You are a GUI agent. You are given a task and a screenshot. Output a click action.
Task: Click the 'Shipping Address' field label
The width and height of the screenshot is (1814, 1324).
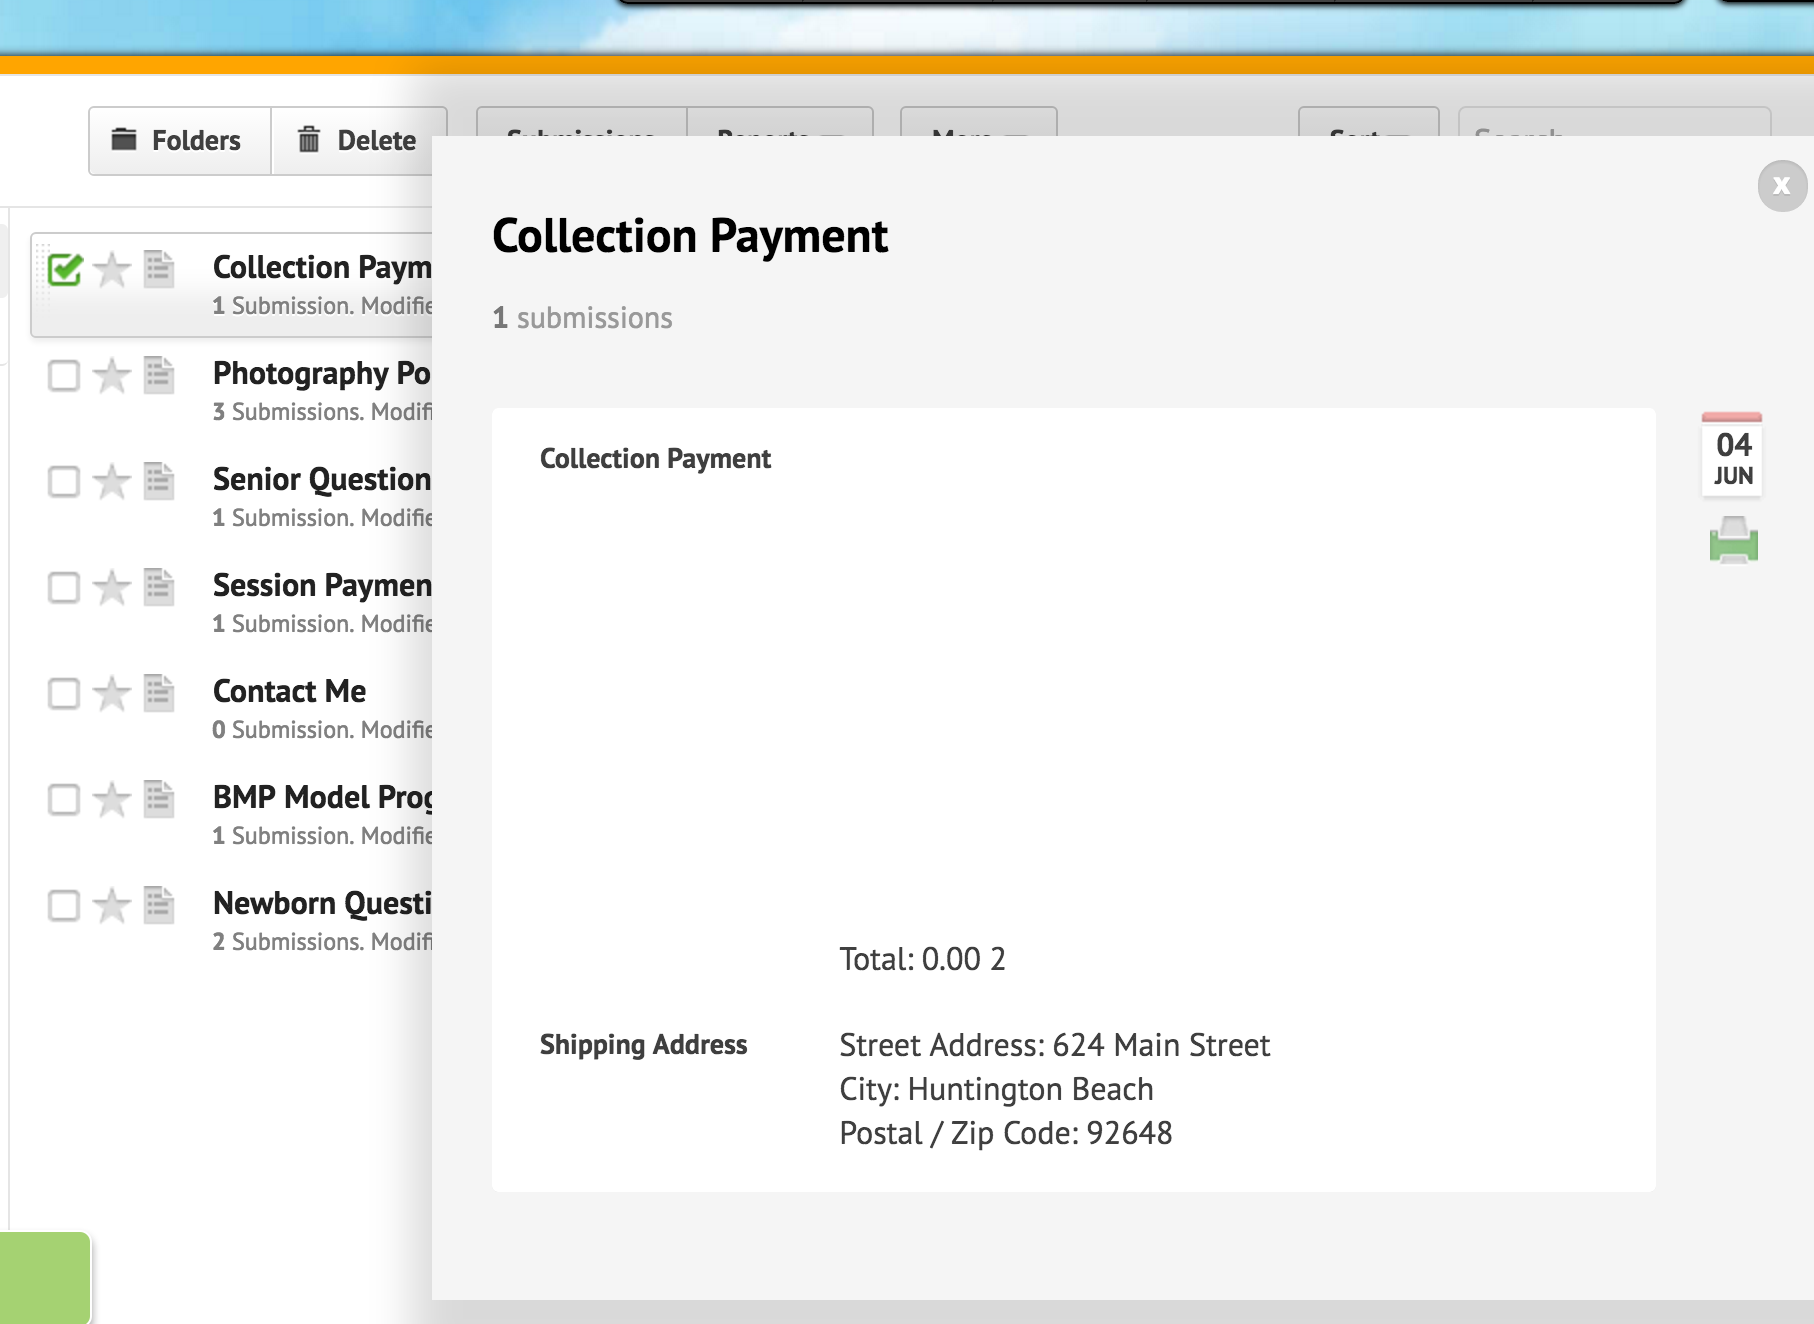tap(643, 1045)
